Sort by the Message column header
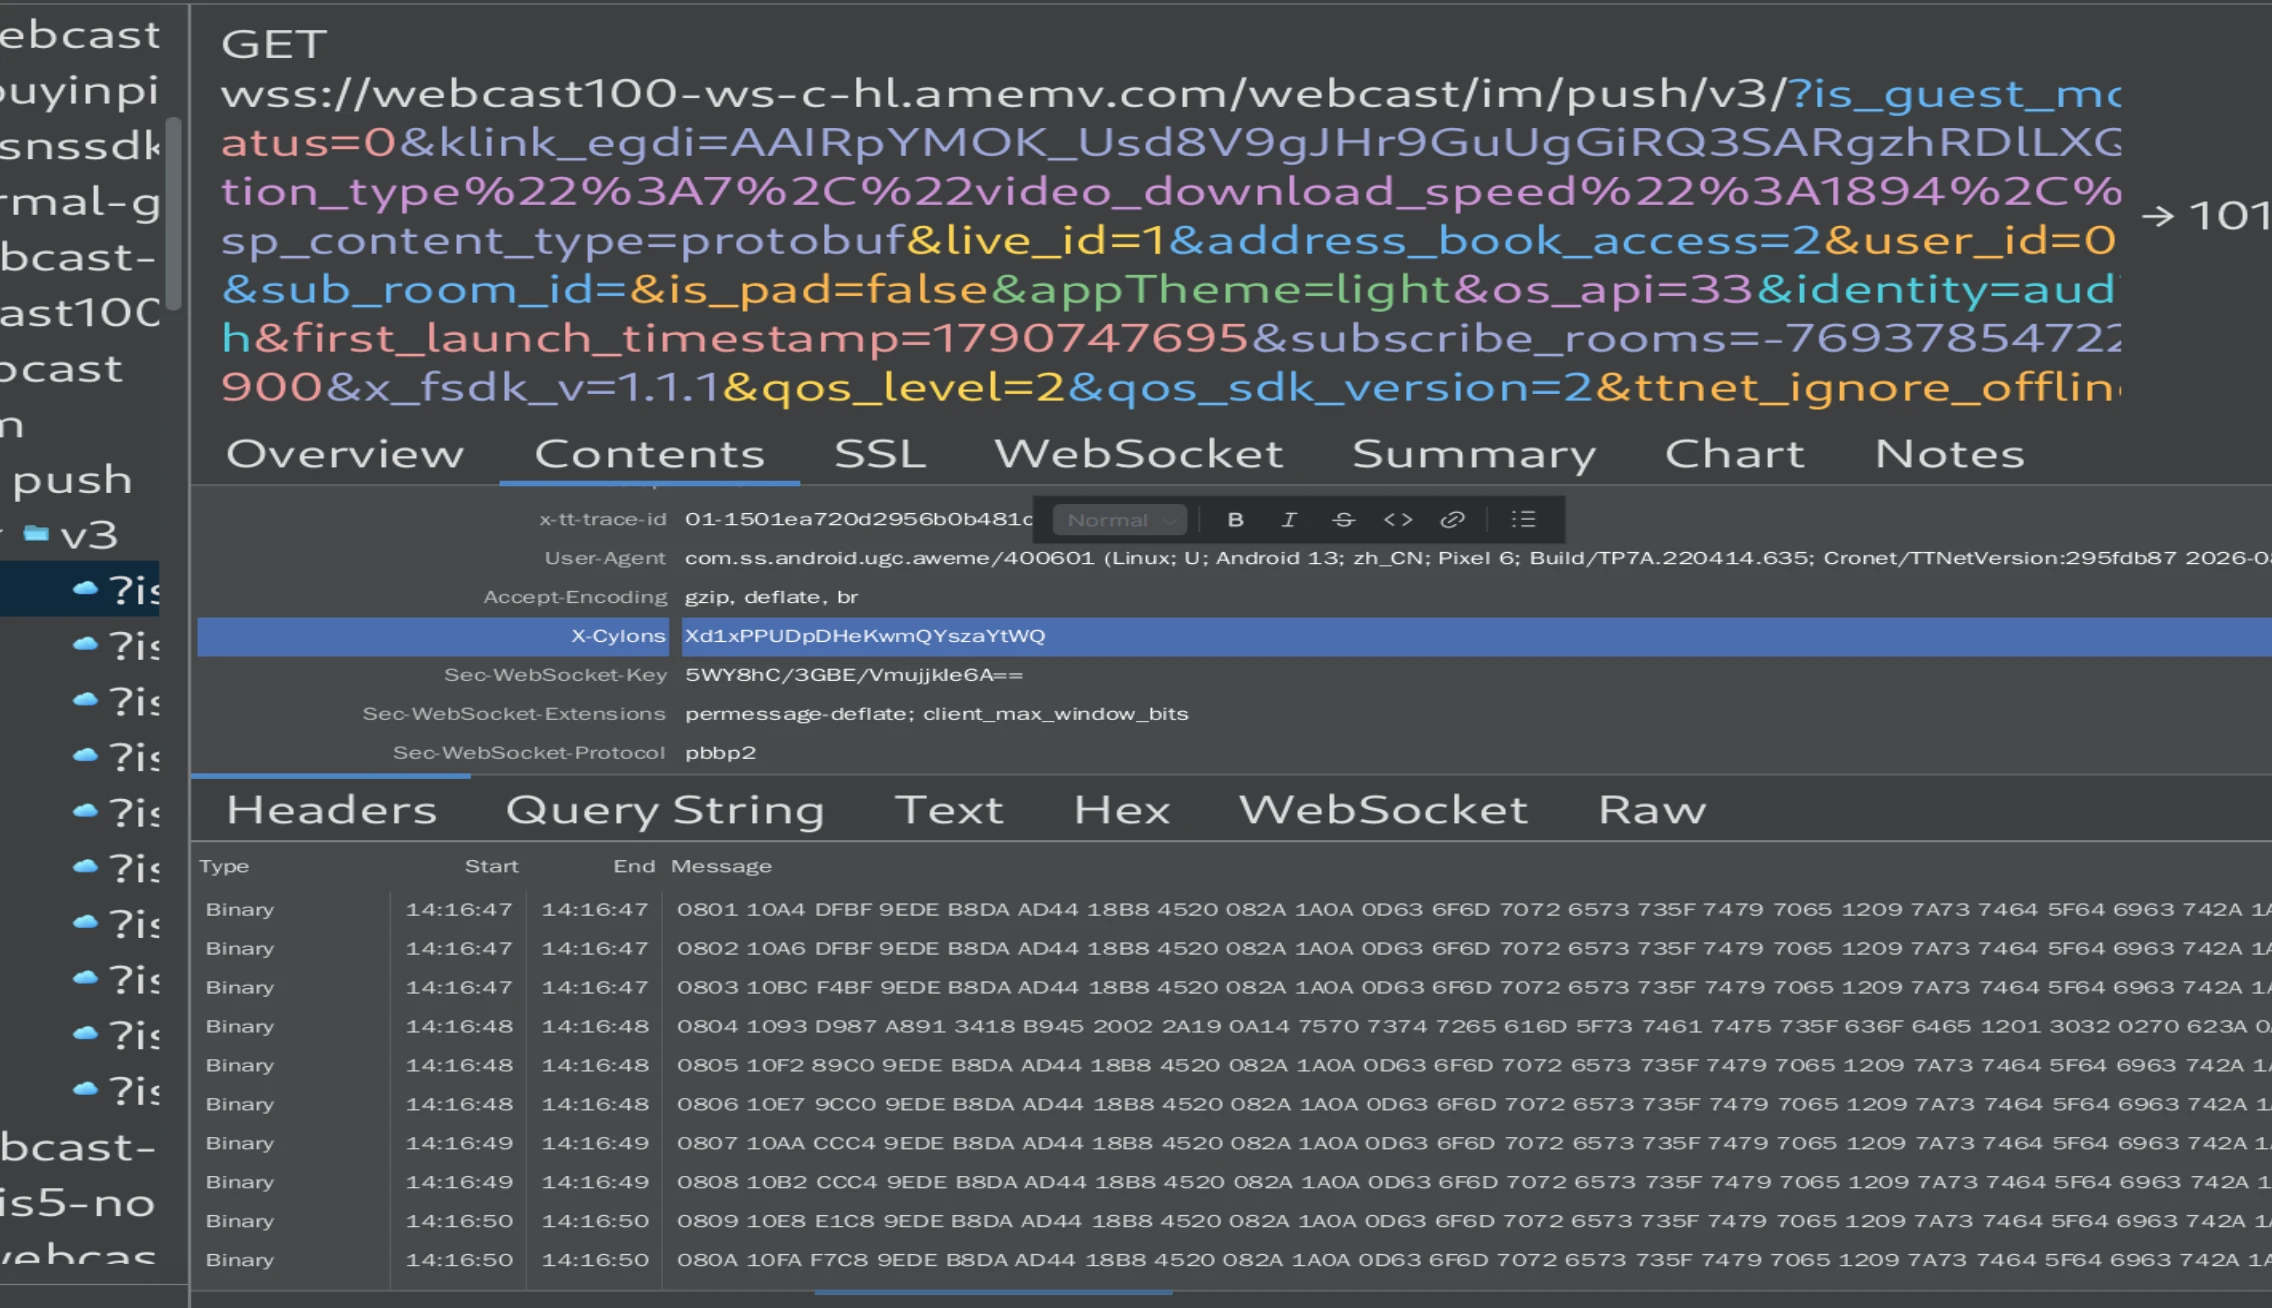Viewport: 2272px width, 1308px height. click(x=721, y=866)
